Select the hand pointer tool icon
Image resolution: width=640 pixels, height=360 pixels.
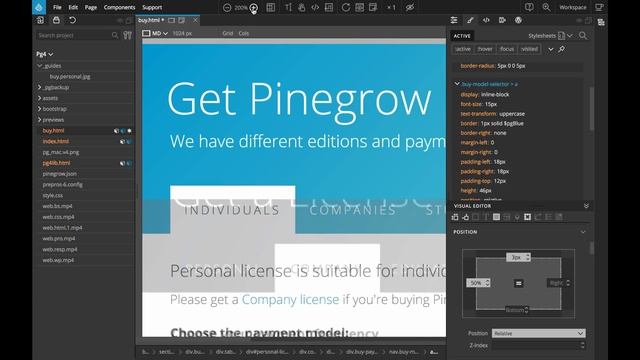tap(302, 7)
